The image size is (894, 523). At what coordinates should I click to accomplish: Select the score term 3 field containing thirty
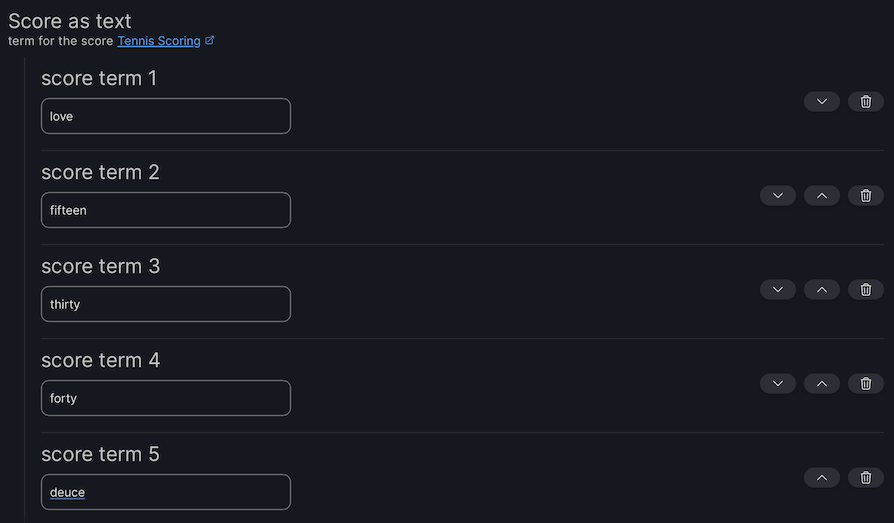(166, 304)
